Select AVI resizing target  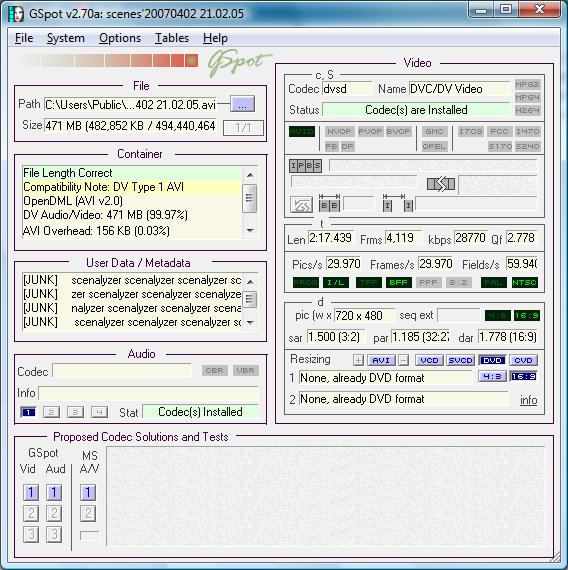pos(381,360)
